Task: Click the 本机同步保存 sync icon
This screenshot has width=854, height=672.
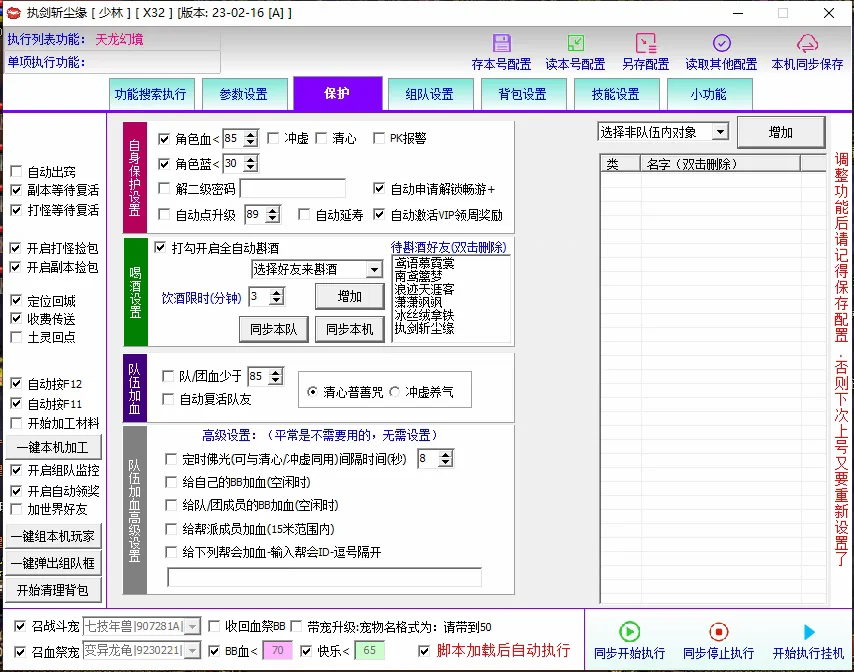Action: pyautogui.click(x=806, y=42)
